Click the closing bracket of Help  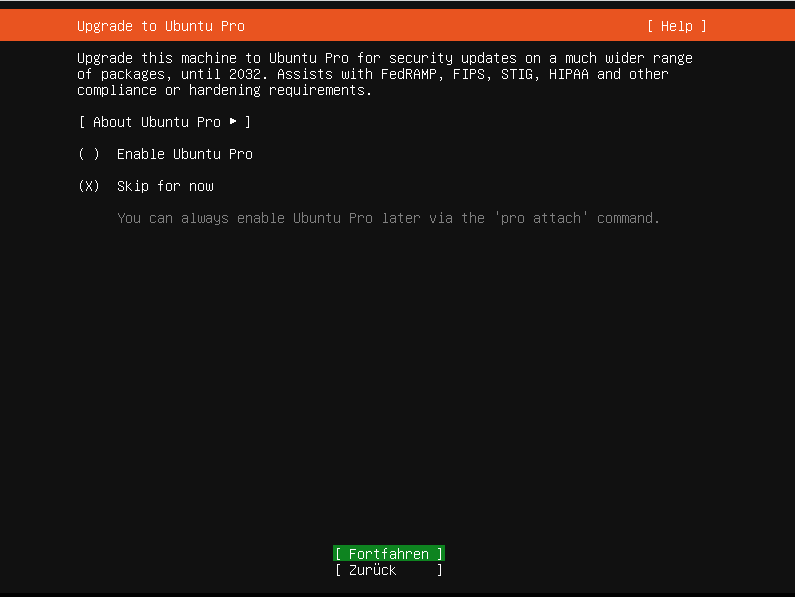pos(703,26)
